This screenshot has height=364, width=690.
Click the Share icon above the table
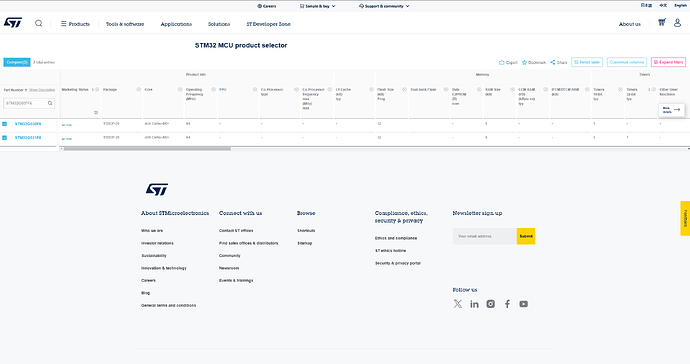pos(553,63)
